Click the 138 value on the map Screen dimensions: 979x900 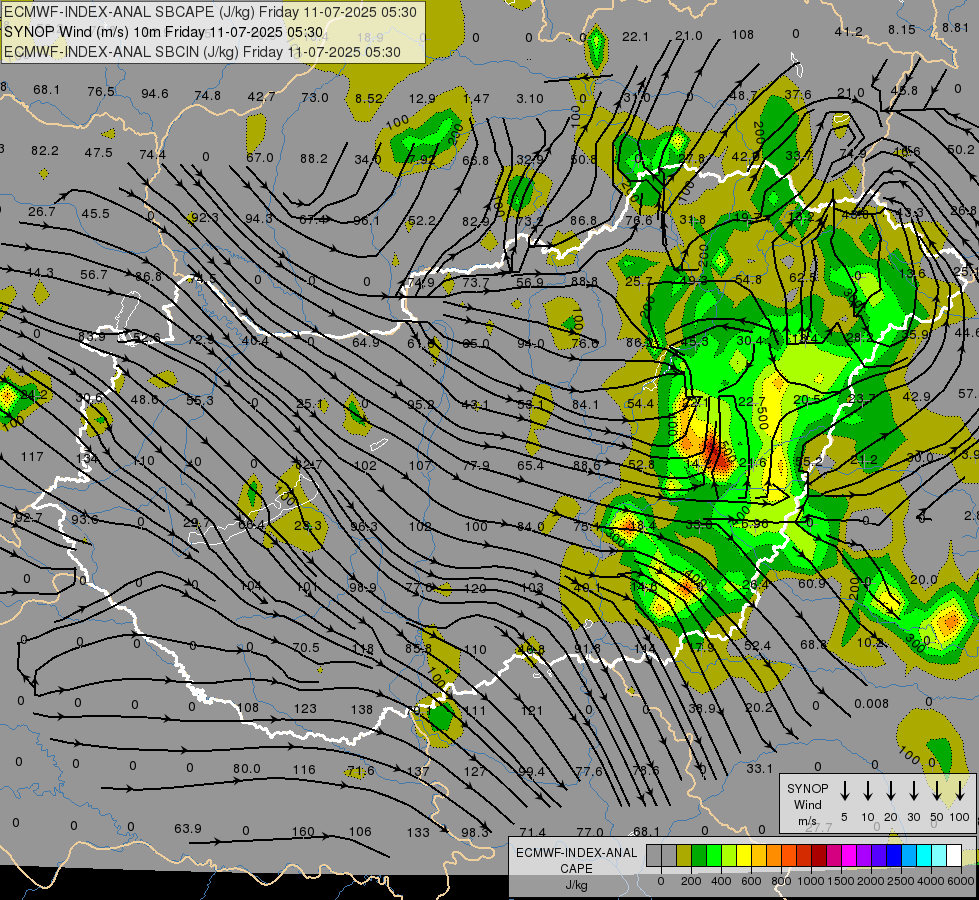point(362,710)
